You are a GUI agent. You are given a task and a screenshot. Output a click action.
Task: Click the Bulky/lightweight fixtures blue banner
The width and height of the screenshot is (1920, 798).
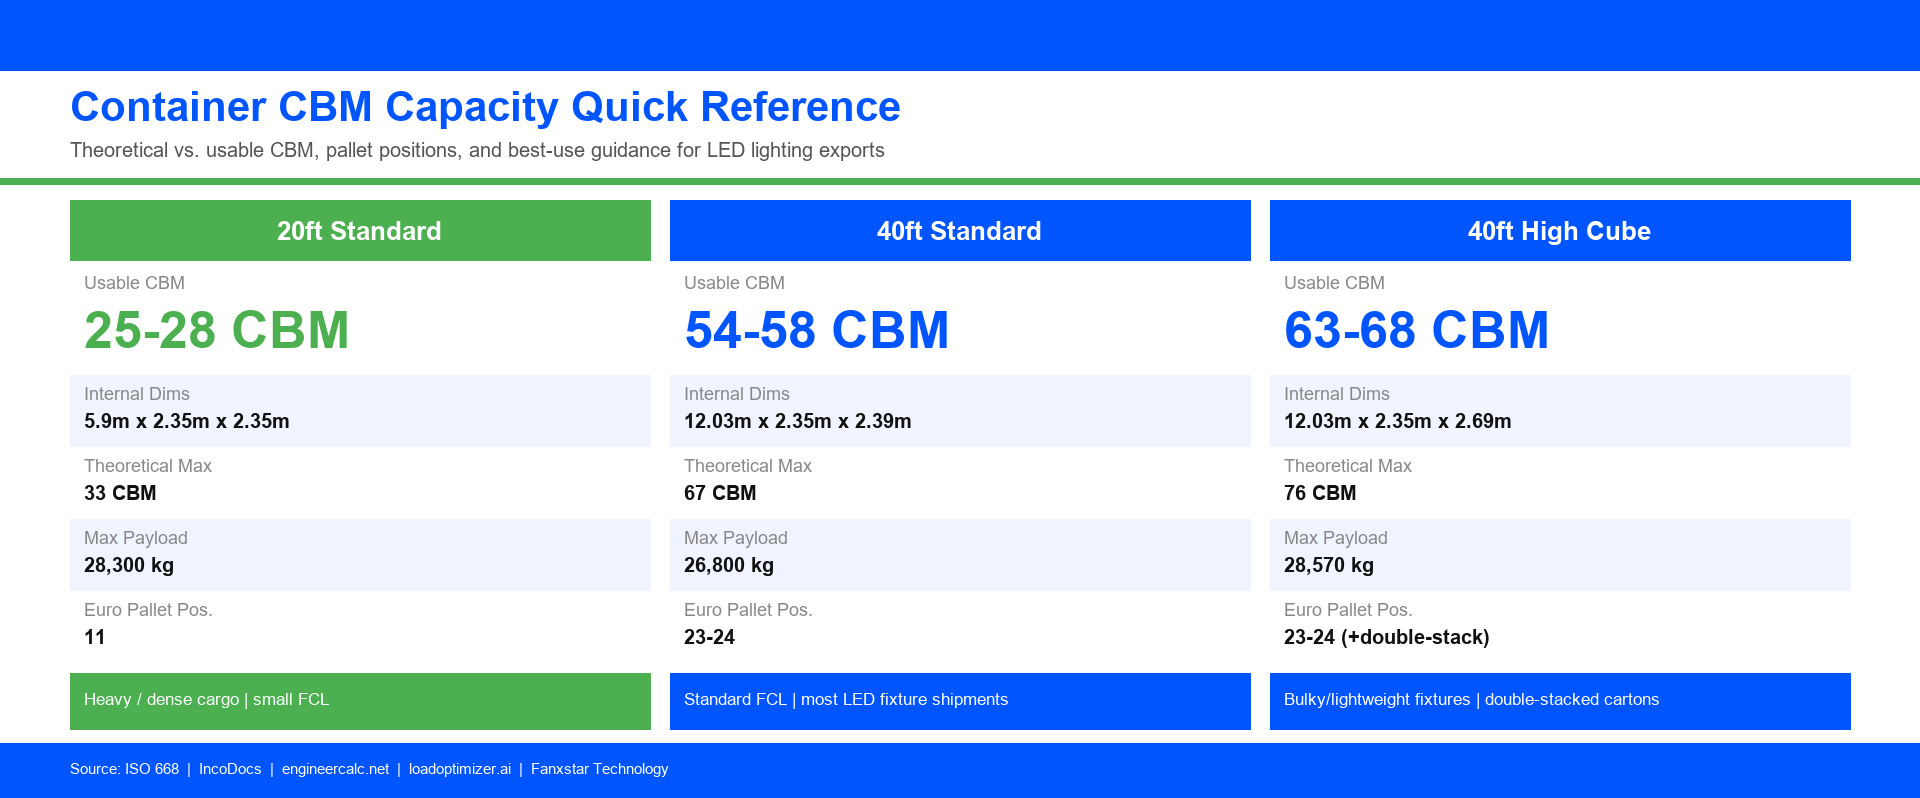[1560, 701]
